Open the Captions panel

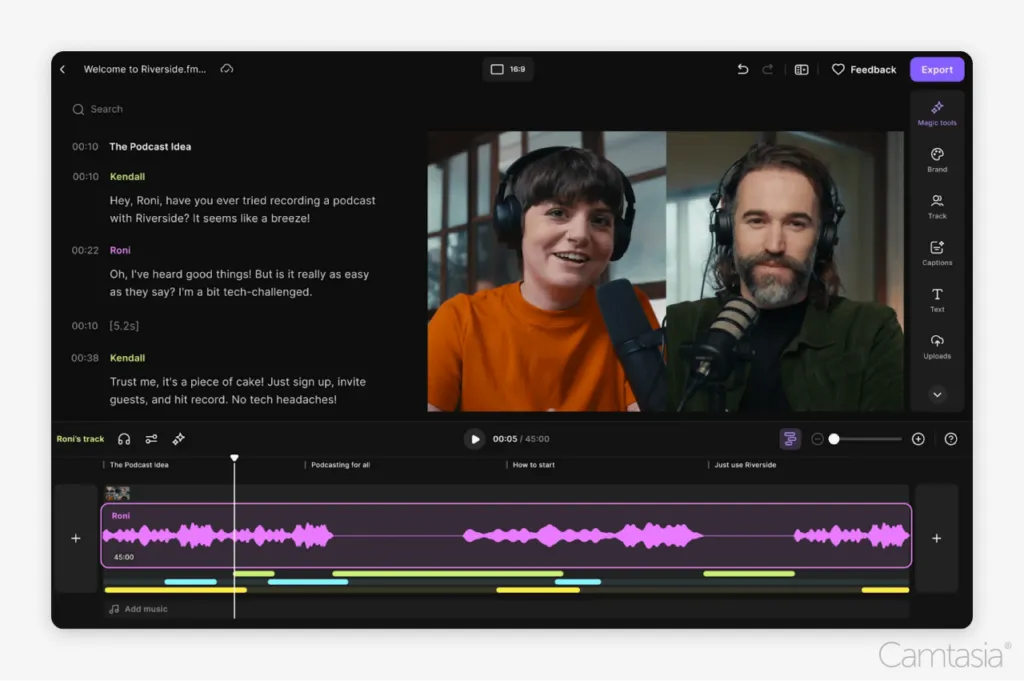[936, 253]
